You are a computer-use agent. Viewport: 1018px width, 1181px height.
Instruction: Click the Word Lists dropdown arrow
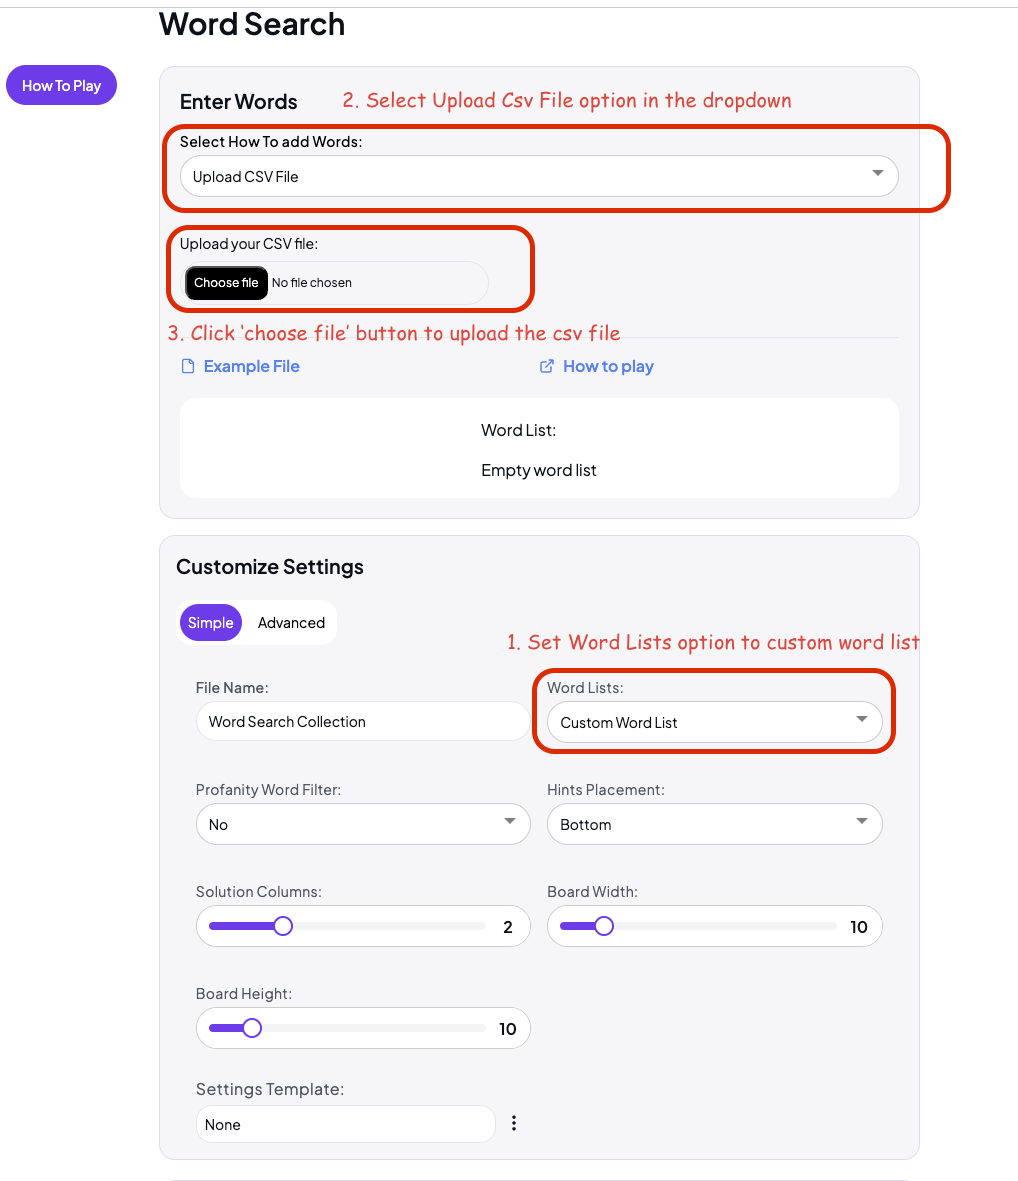(x=862, y=719)
